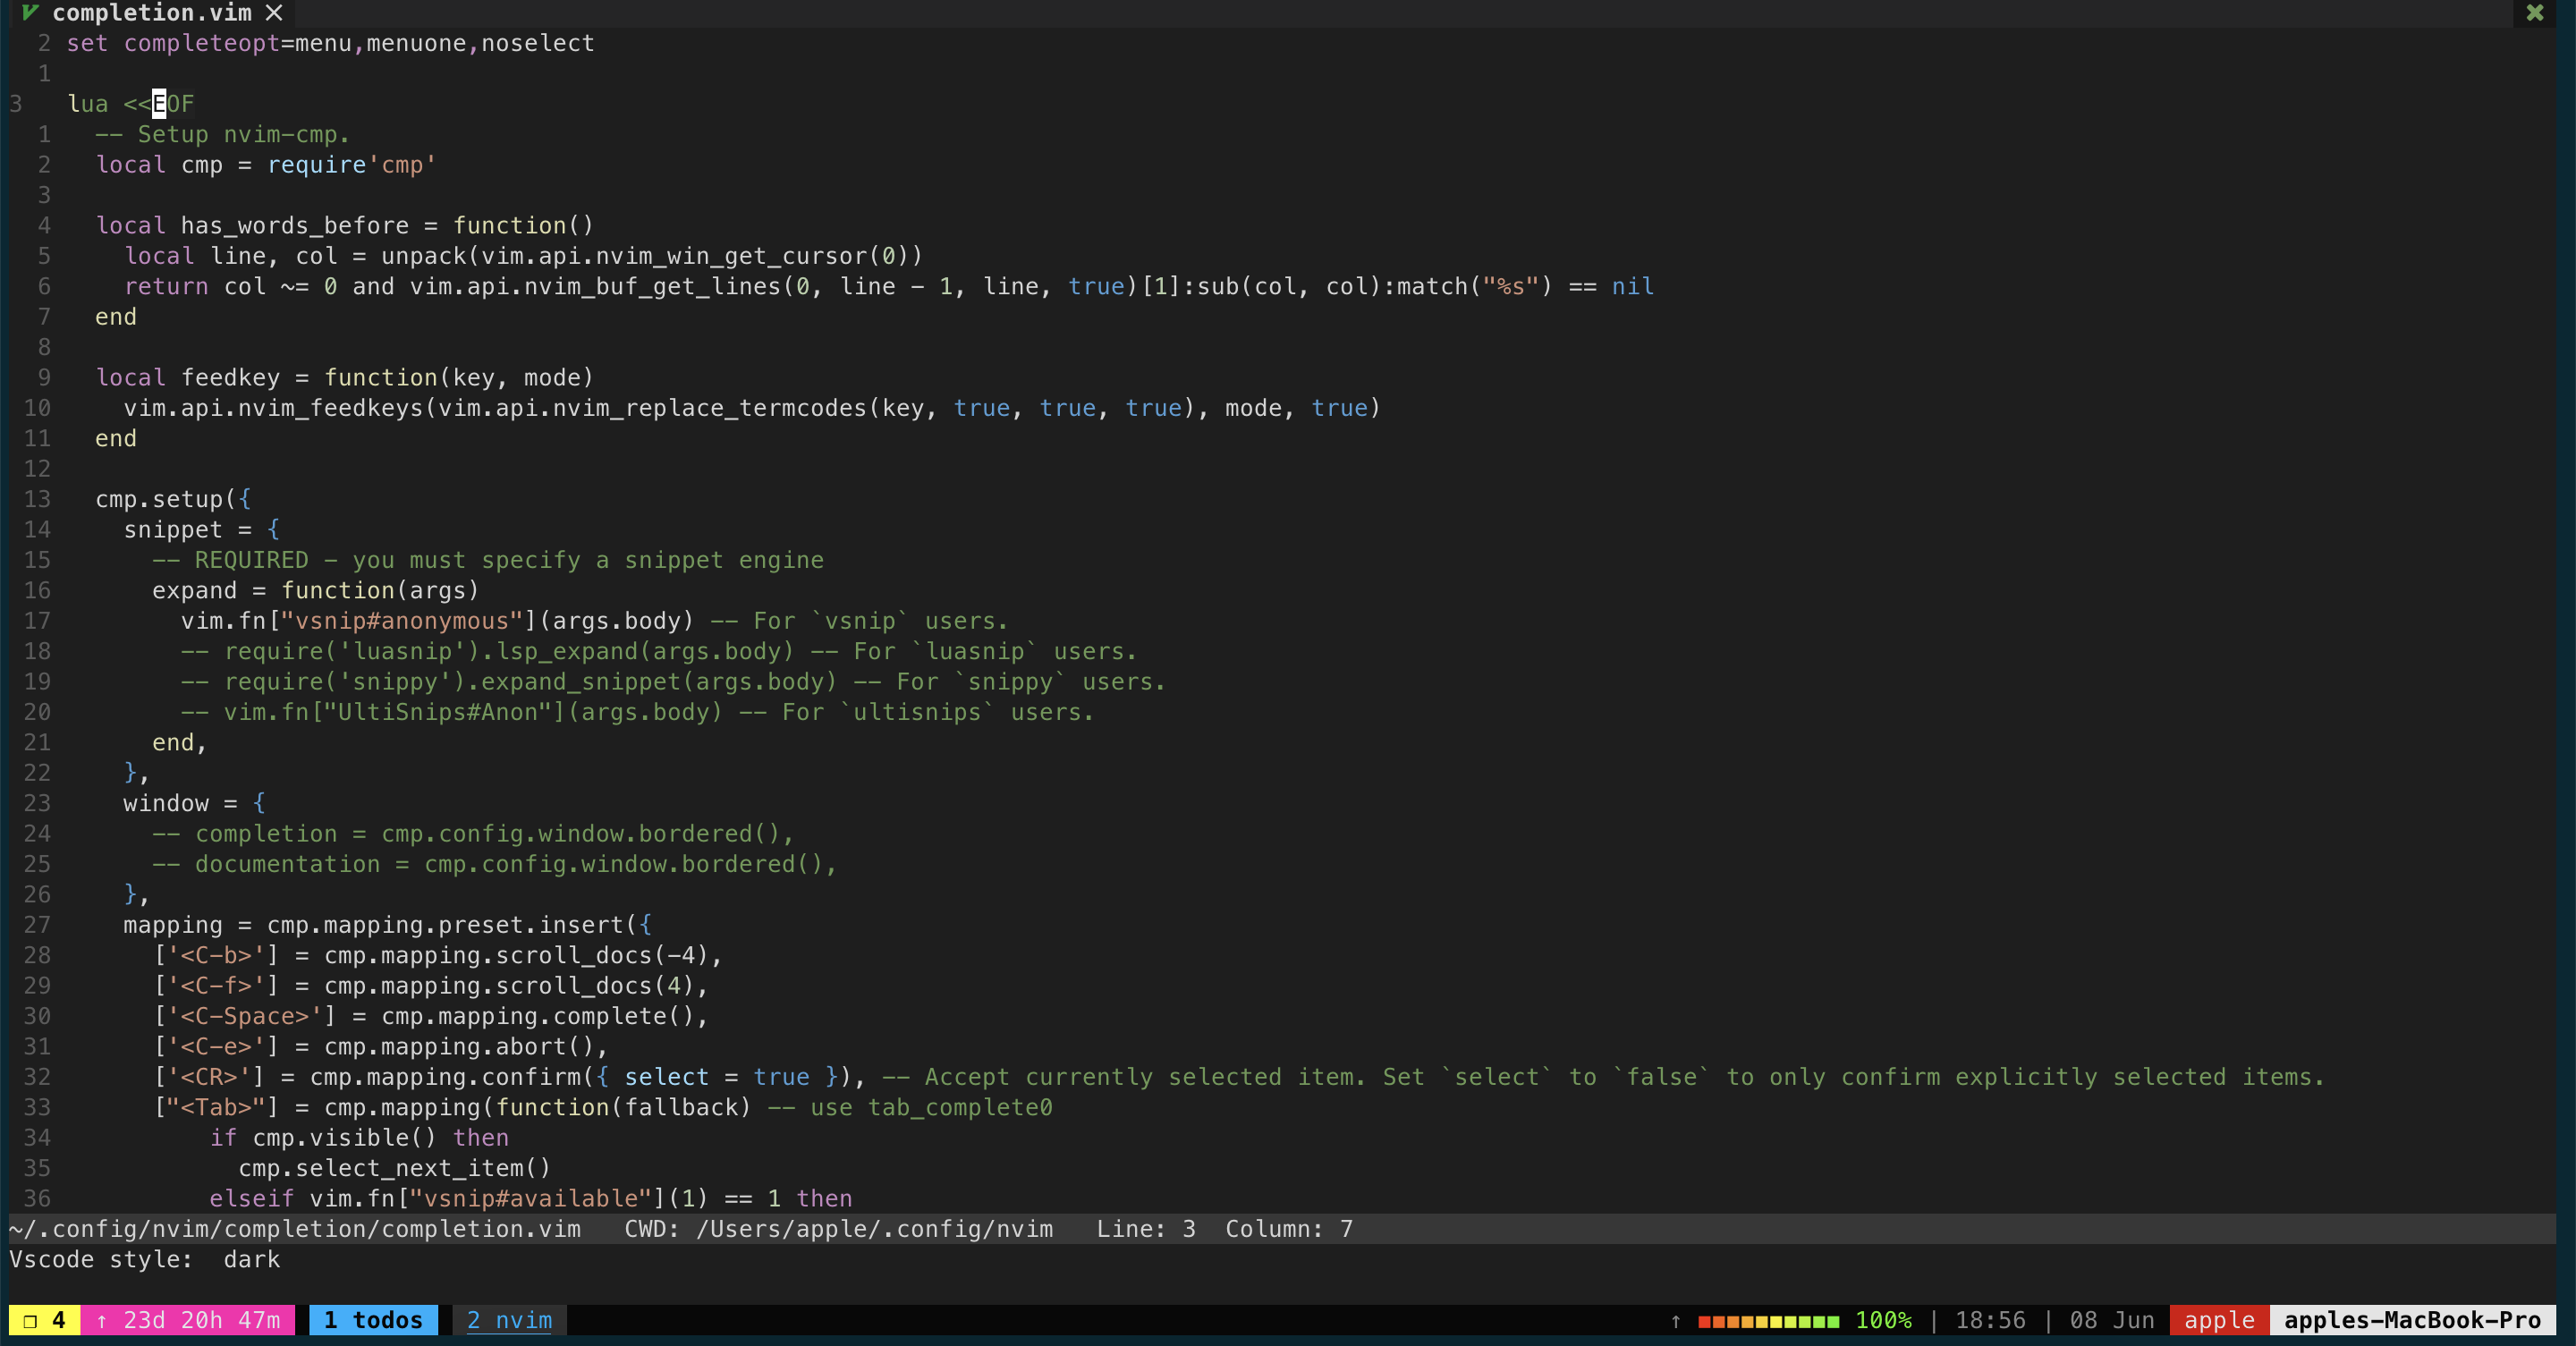Switch to tmux window 1 todos
The image size is (2576, 1346).
click(373, 1320)
